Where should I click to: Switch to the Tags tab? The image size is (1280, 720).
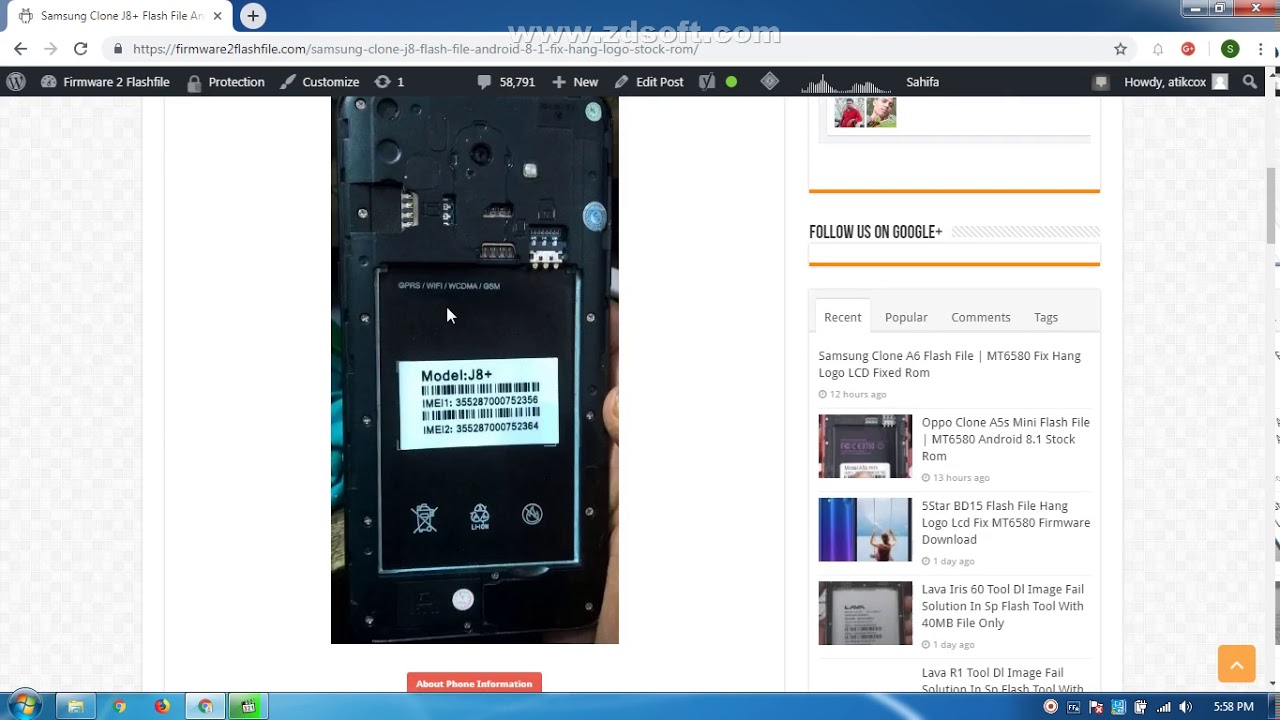pos(1046,317)
